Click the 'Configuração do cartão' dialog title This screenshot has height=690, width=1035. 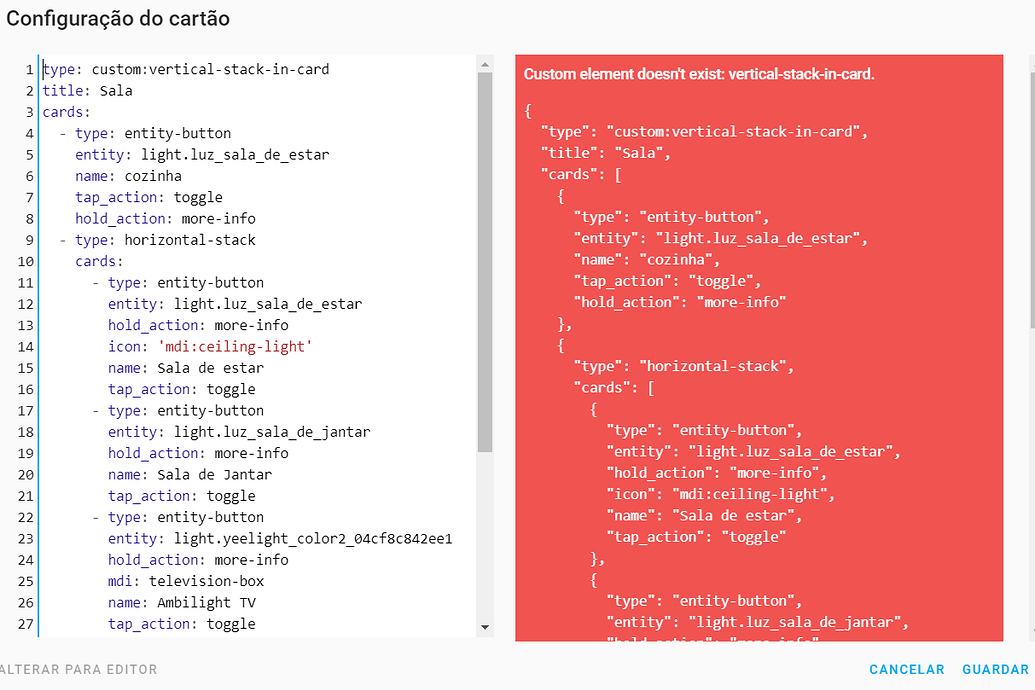click(x=118, y=19)
